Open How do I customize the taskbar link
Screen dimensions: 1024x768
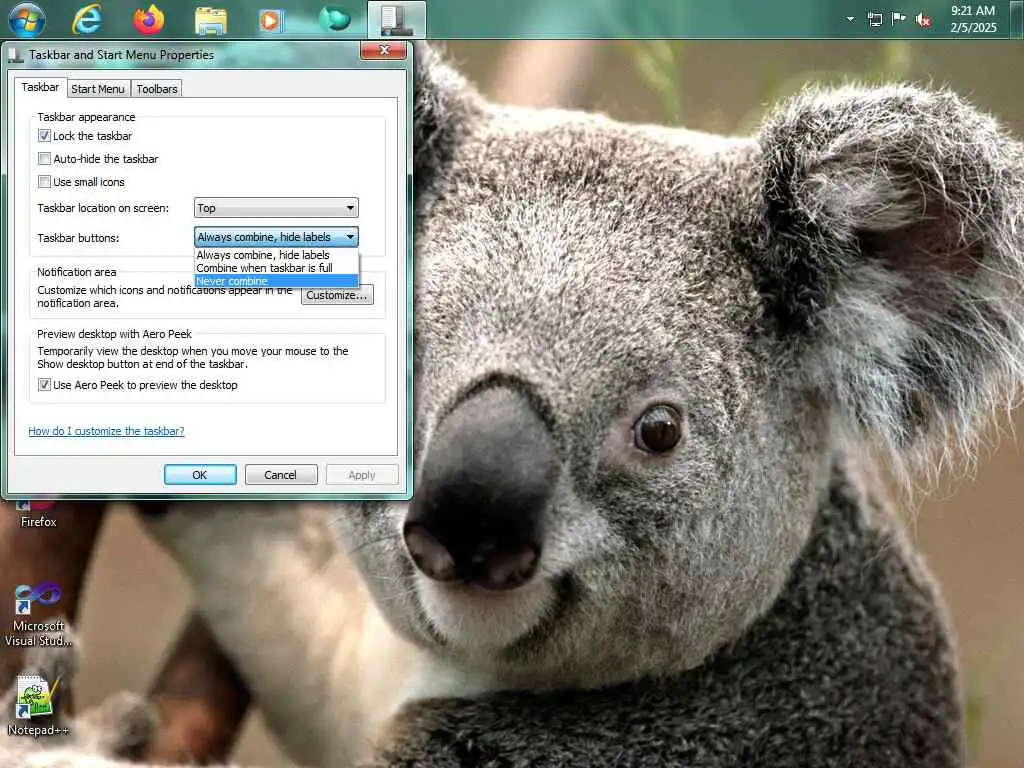pyautogui.click(x=106, y=431)
